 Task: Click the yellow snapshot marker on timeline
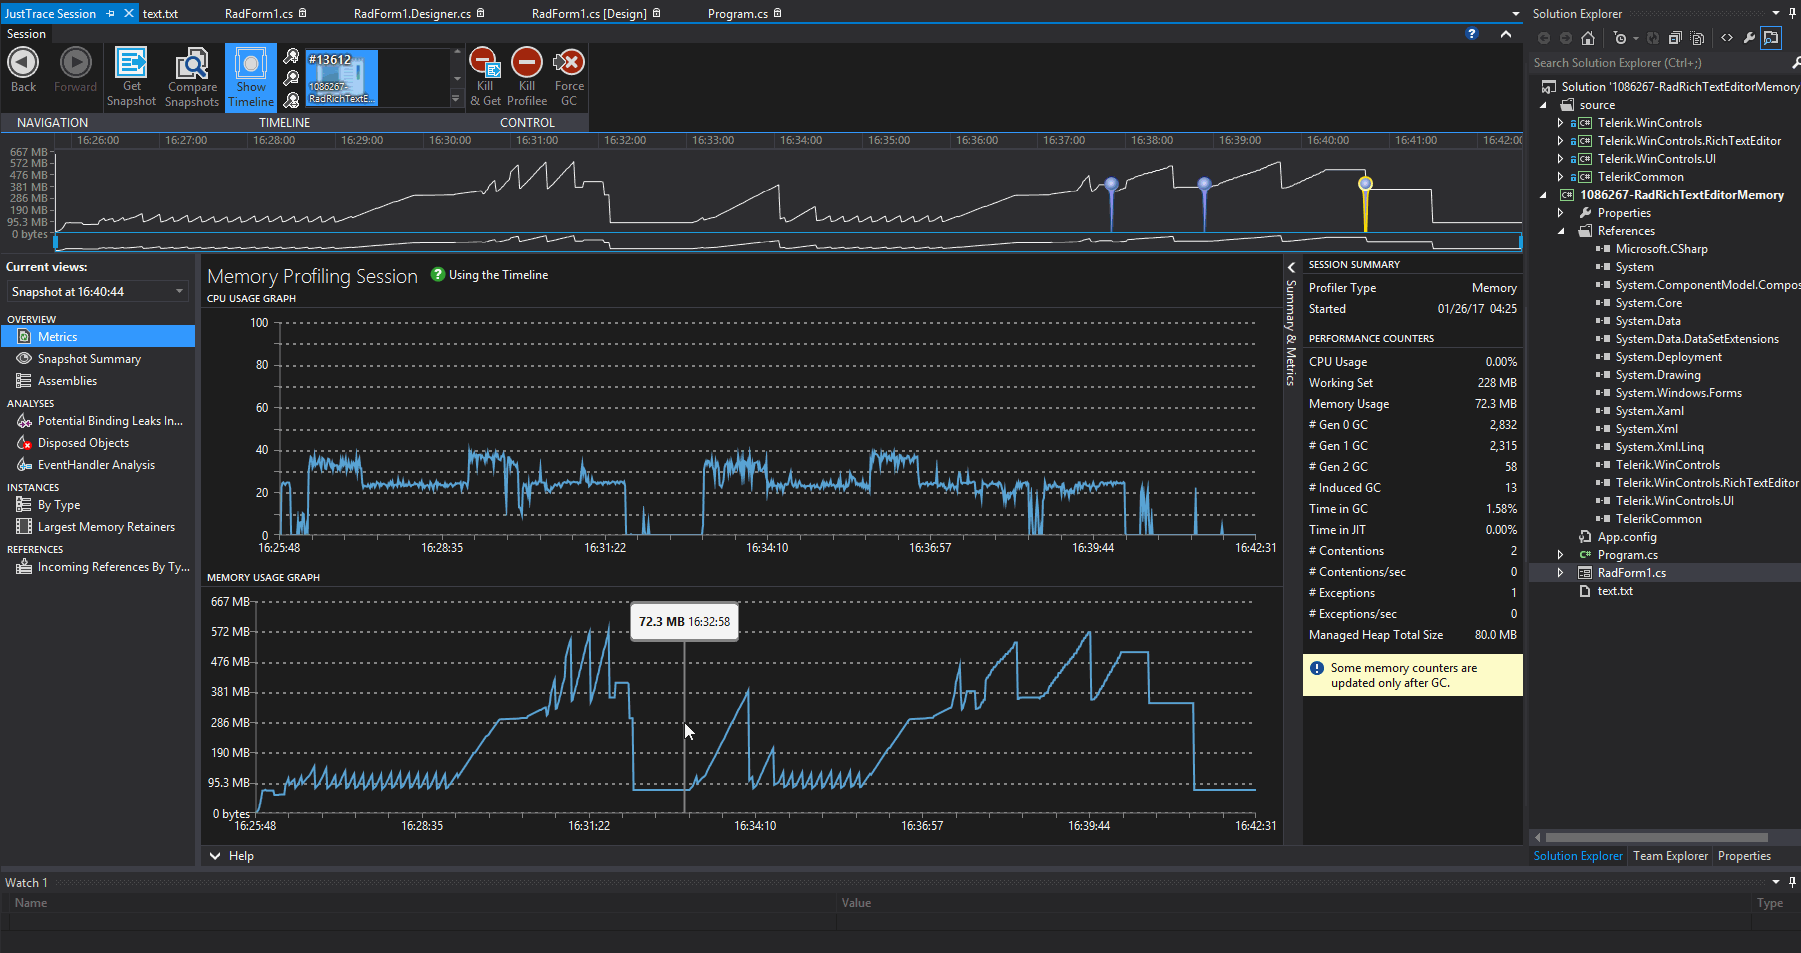1365,184
